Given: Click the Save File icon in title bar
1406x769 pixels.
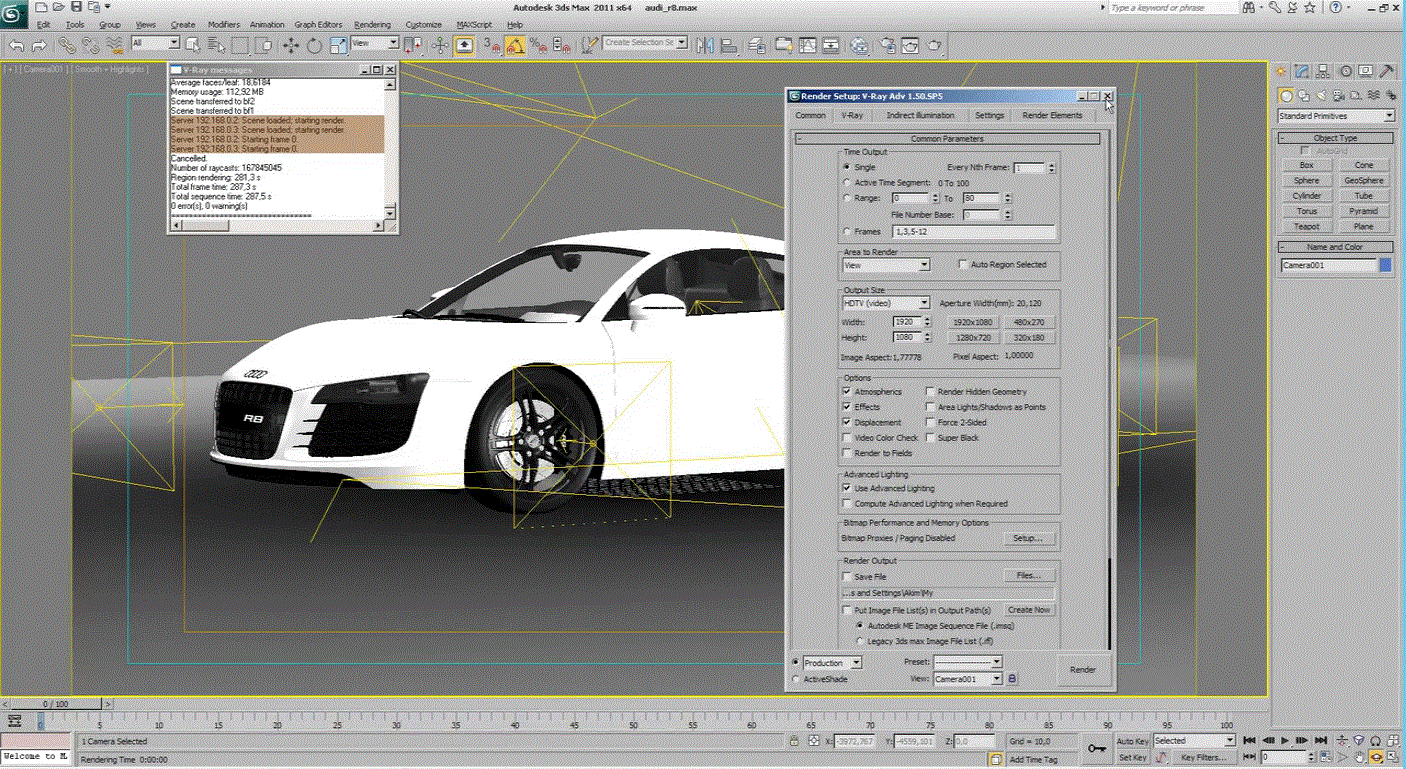Looking at the screenshot, I should click(x=76, y=7).
